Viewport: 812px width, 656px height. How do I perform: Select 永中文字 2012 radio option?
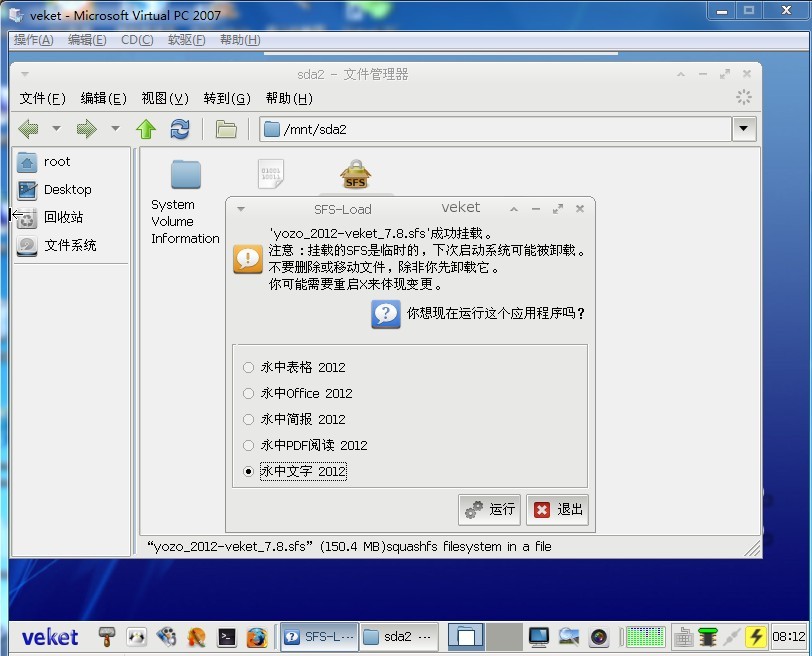[295, 471]
